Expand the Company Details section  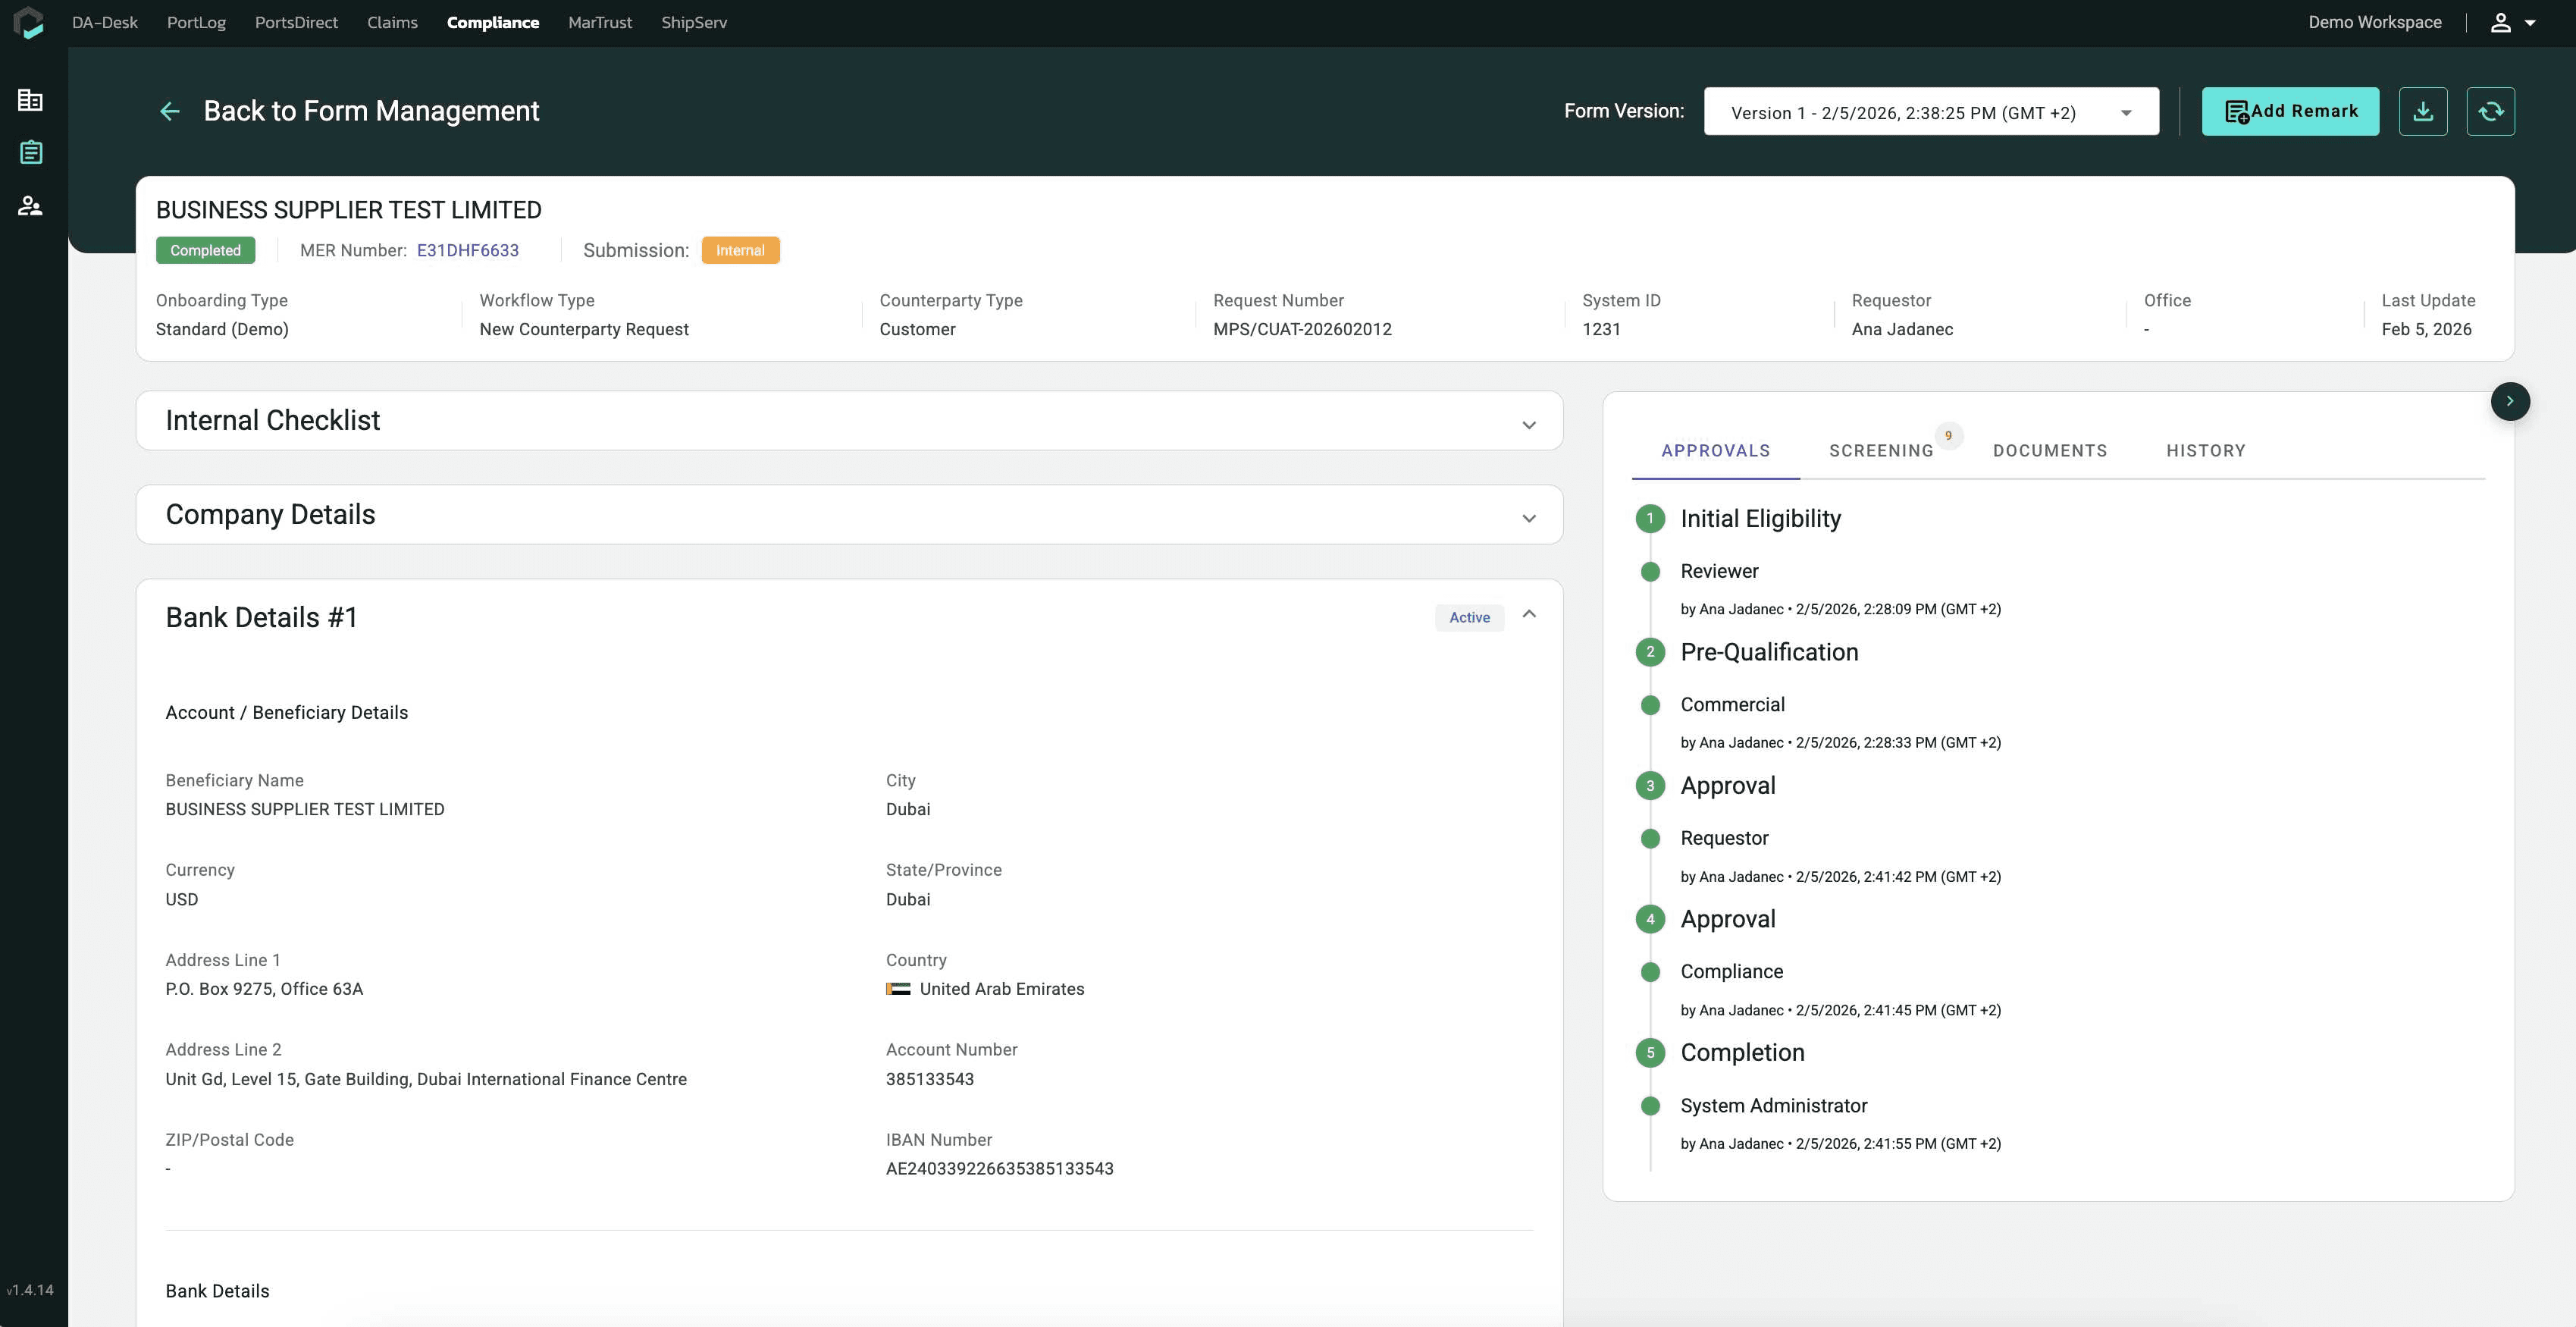tap(1528, 518)
